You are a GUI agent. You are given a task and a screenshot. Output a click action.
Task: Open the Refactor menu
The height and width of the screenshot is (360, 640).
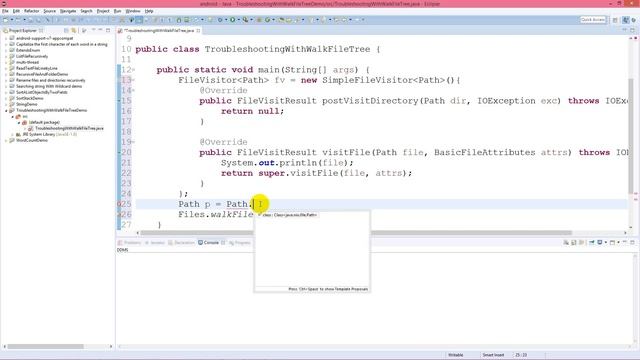31,11
